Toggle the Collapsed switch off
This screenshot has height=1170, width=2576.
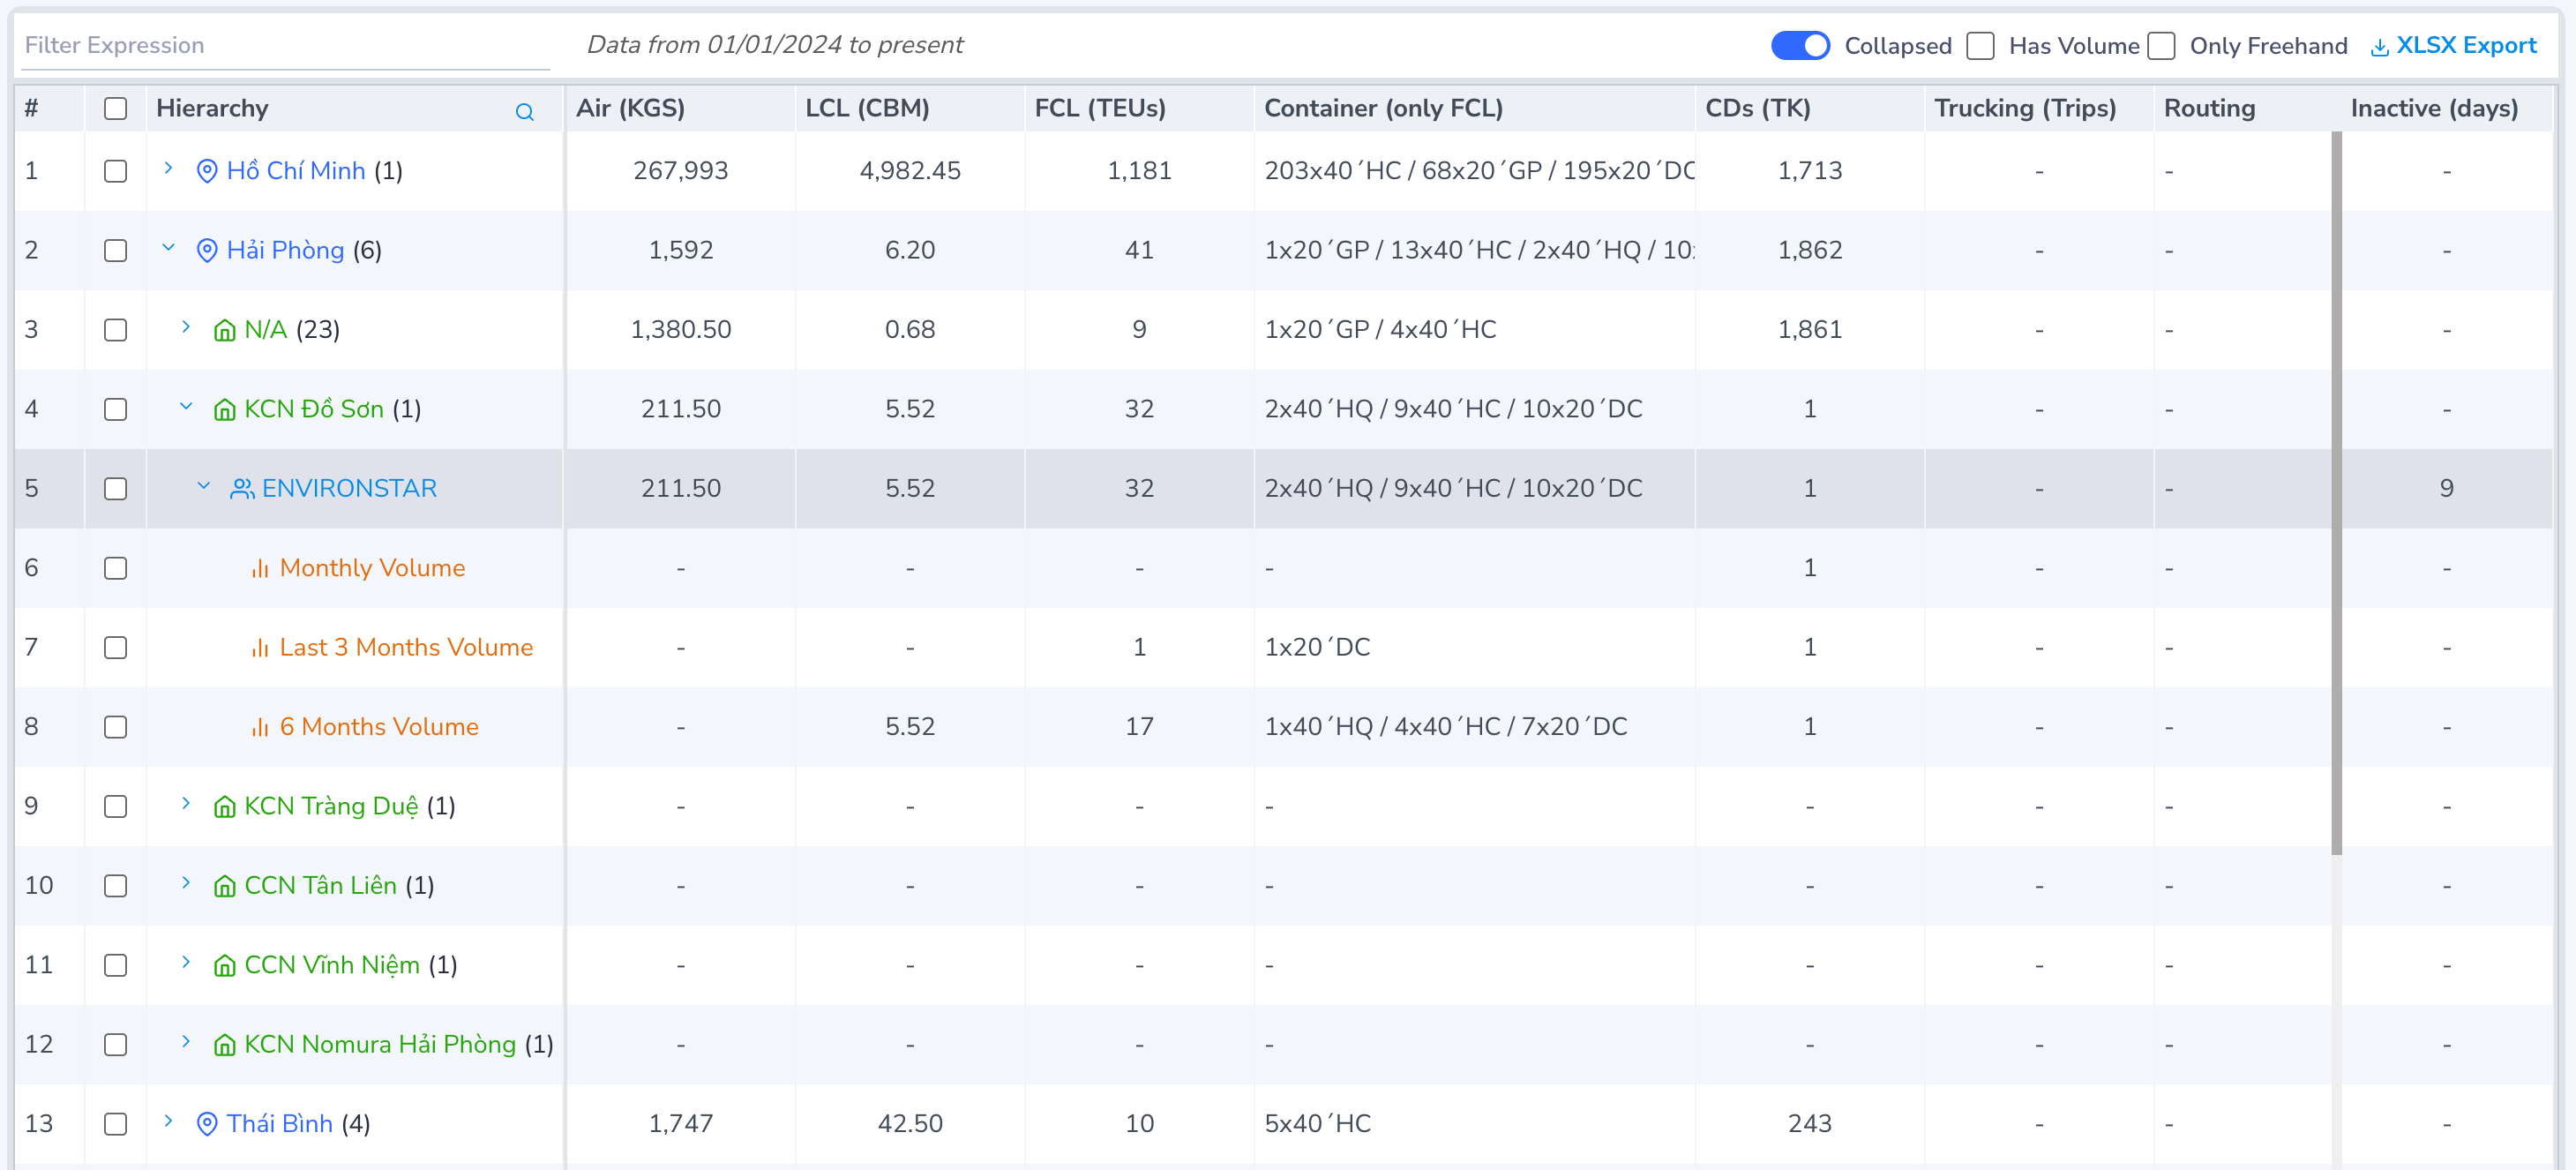(x=1799, y=46)
